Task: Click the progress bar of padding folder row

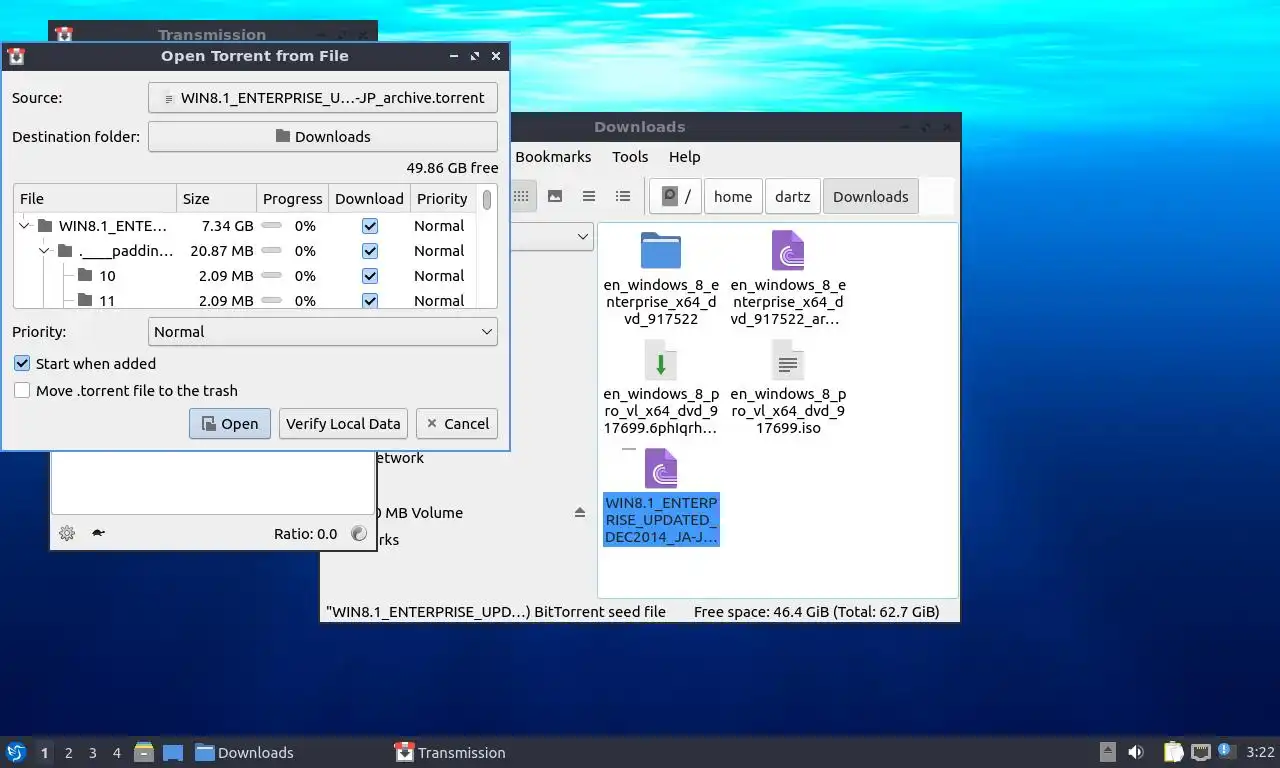Action: [271, 251]
